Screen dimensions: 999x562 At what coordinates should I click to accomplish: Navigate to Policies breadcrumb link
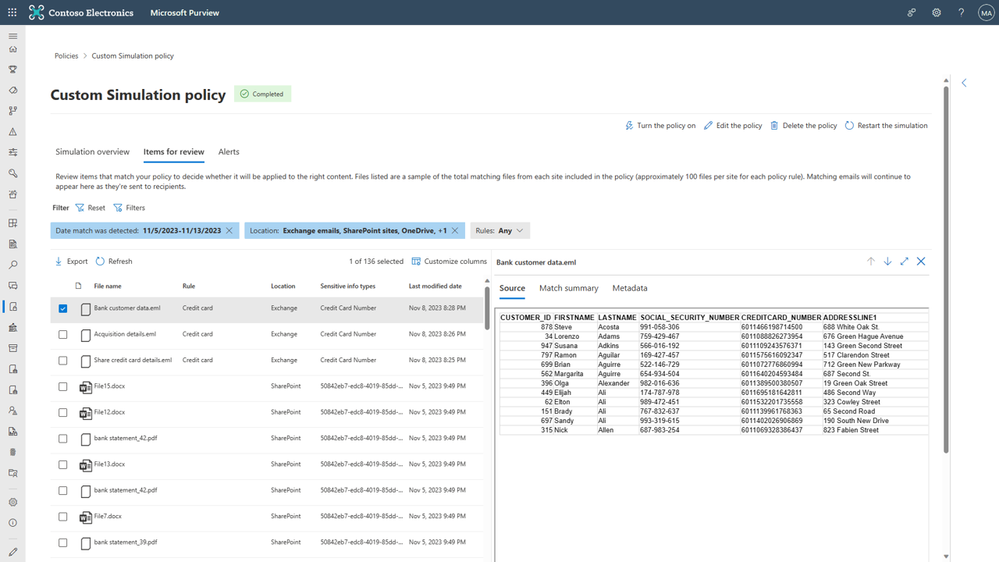pyautogui.click(x=66, y=56)
